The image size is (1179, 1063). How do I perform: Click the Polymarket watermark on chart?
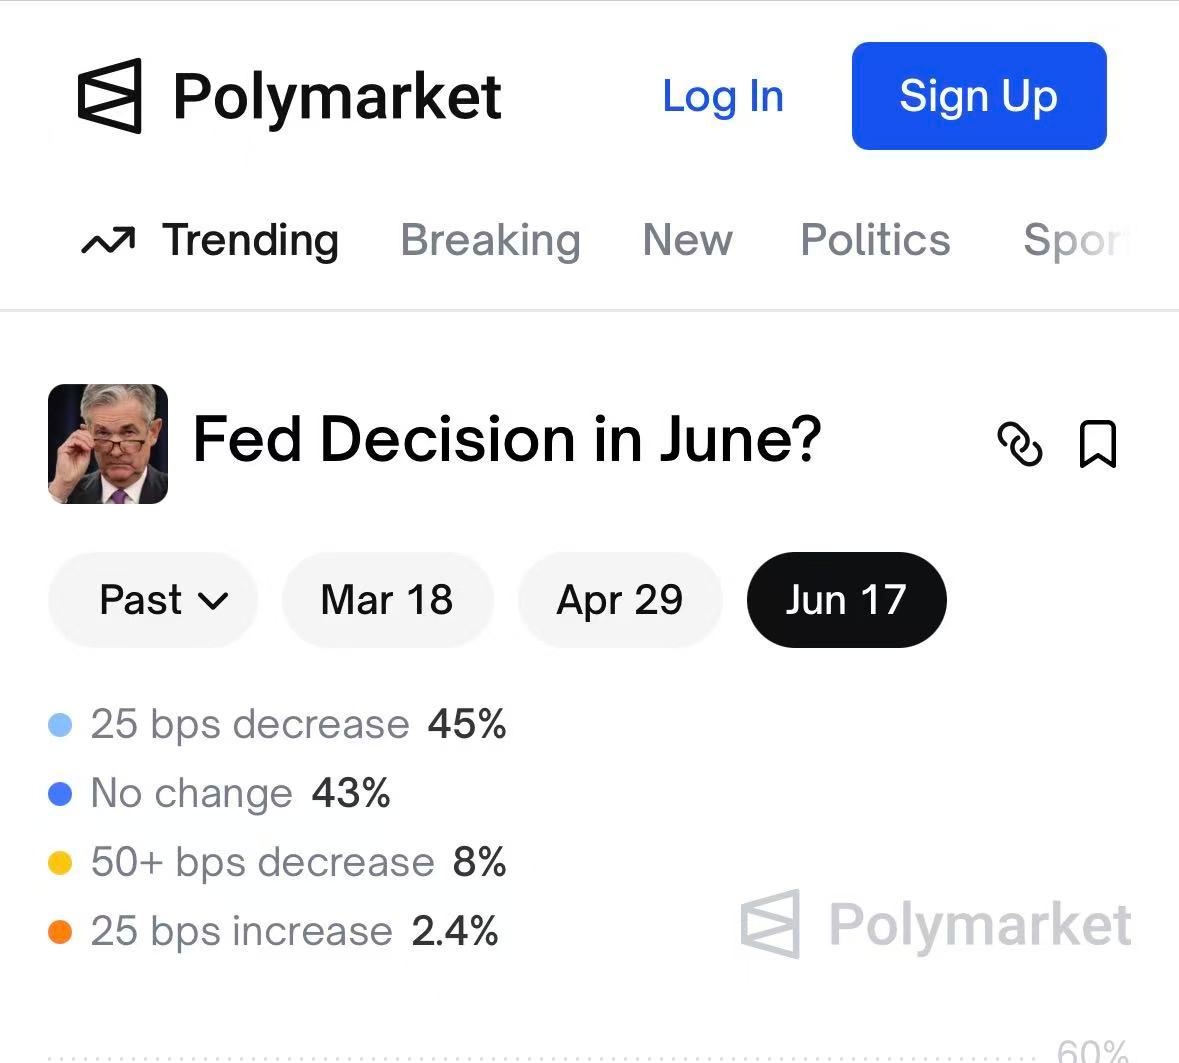pyautogui.click(x=936, y=924)
